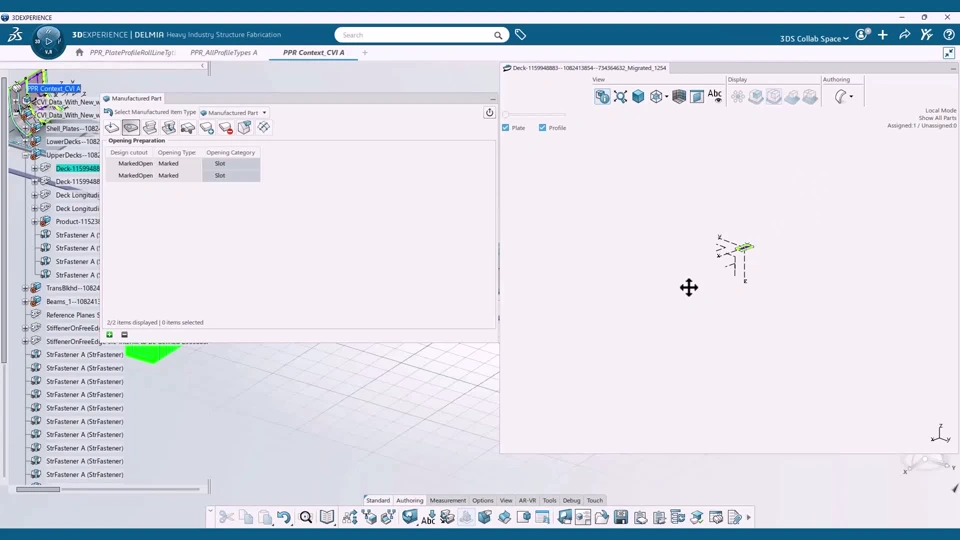
Task: Select the PPR Context_CVI A tab
Action: [x=313, y=53]
